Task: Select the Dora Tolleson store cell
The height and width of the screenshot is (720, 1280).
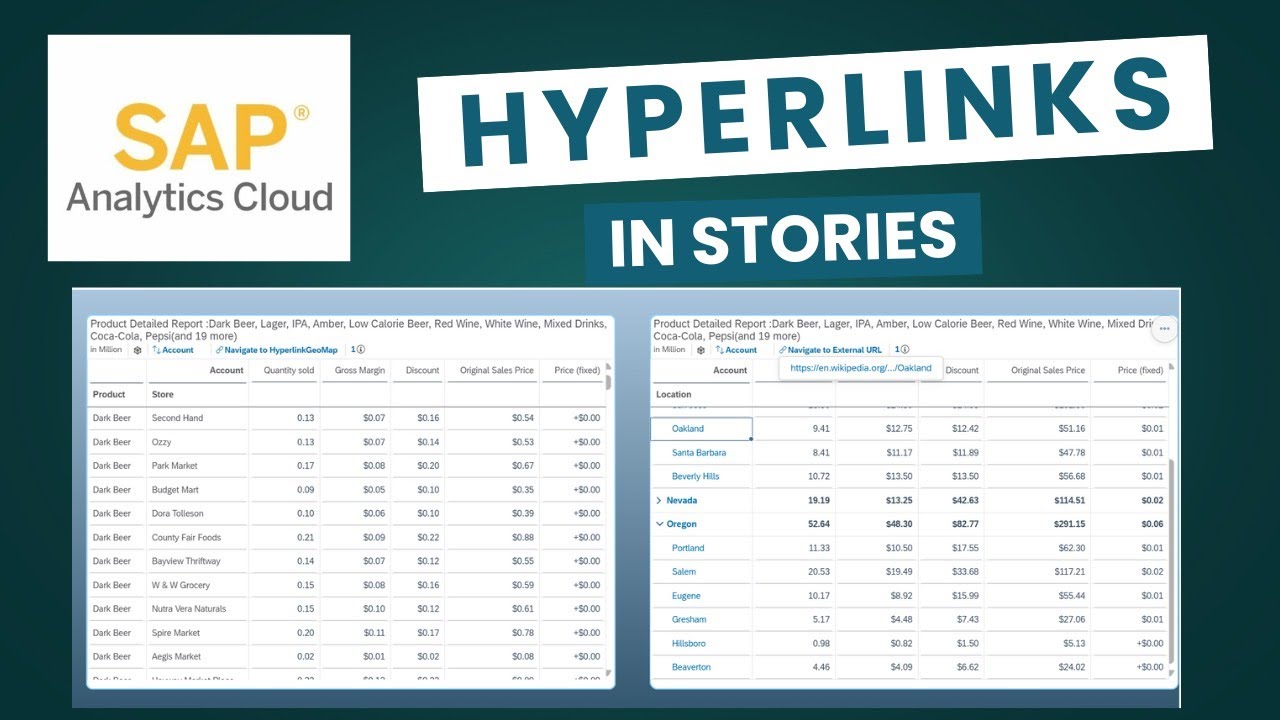Action: point(177,514)
